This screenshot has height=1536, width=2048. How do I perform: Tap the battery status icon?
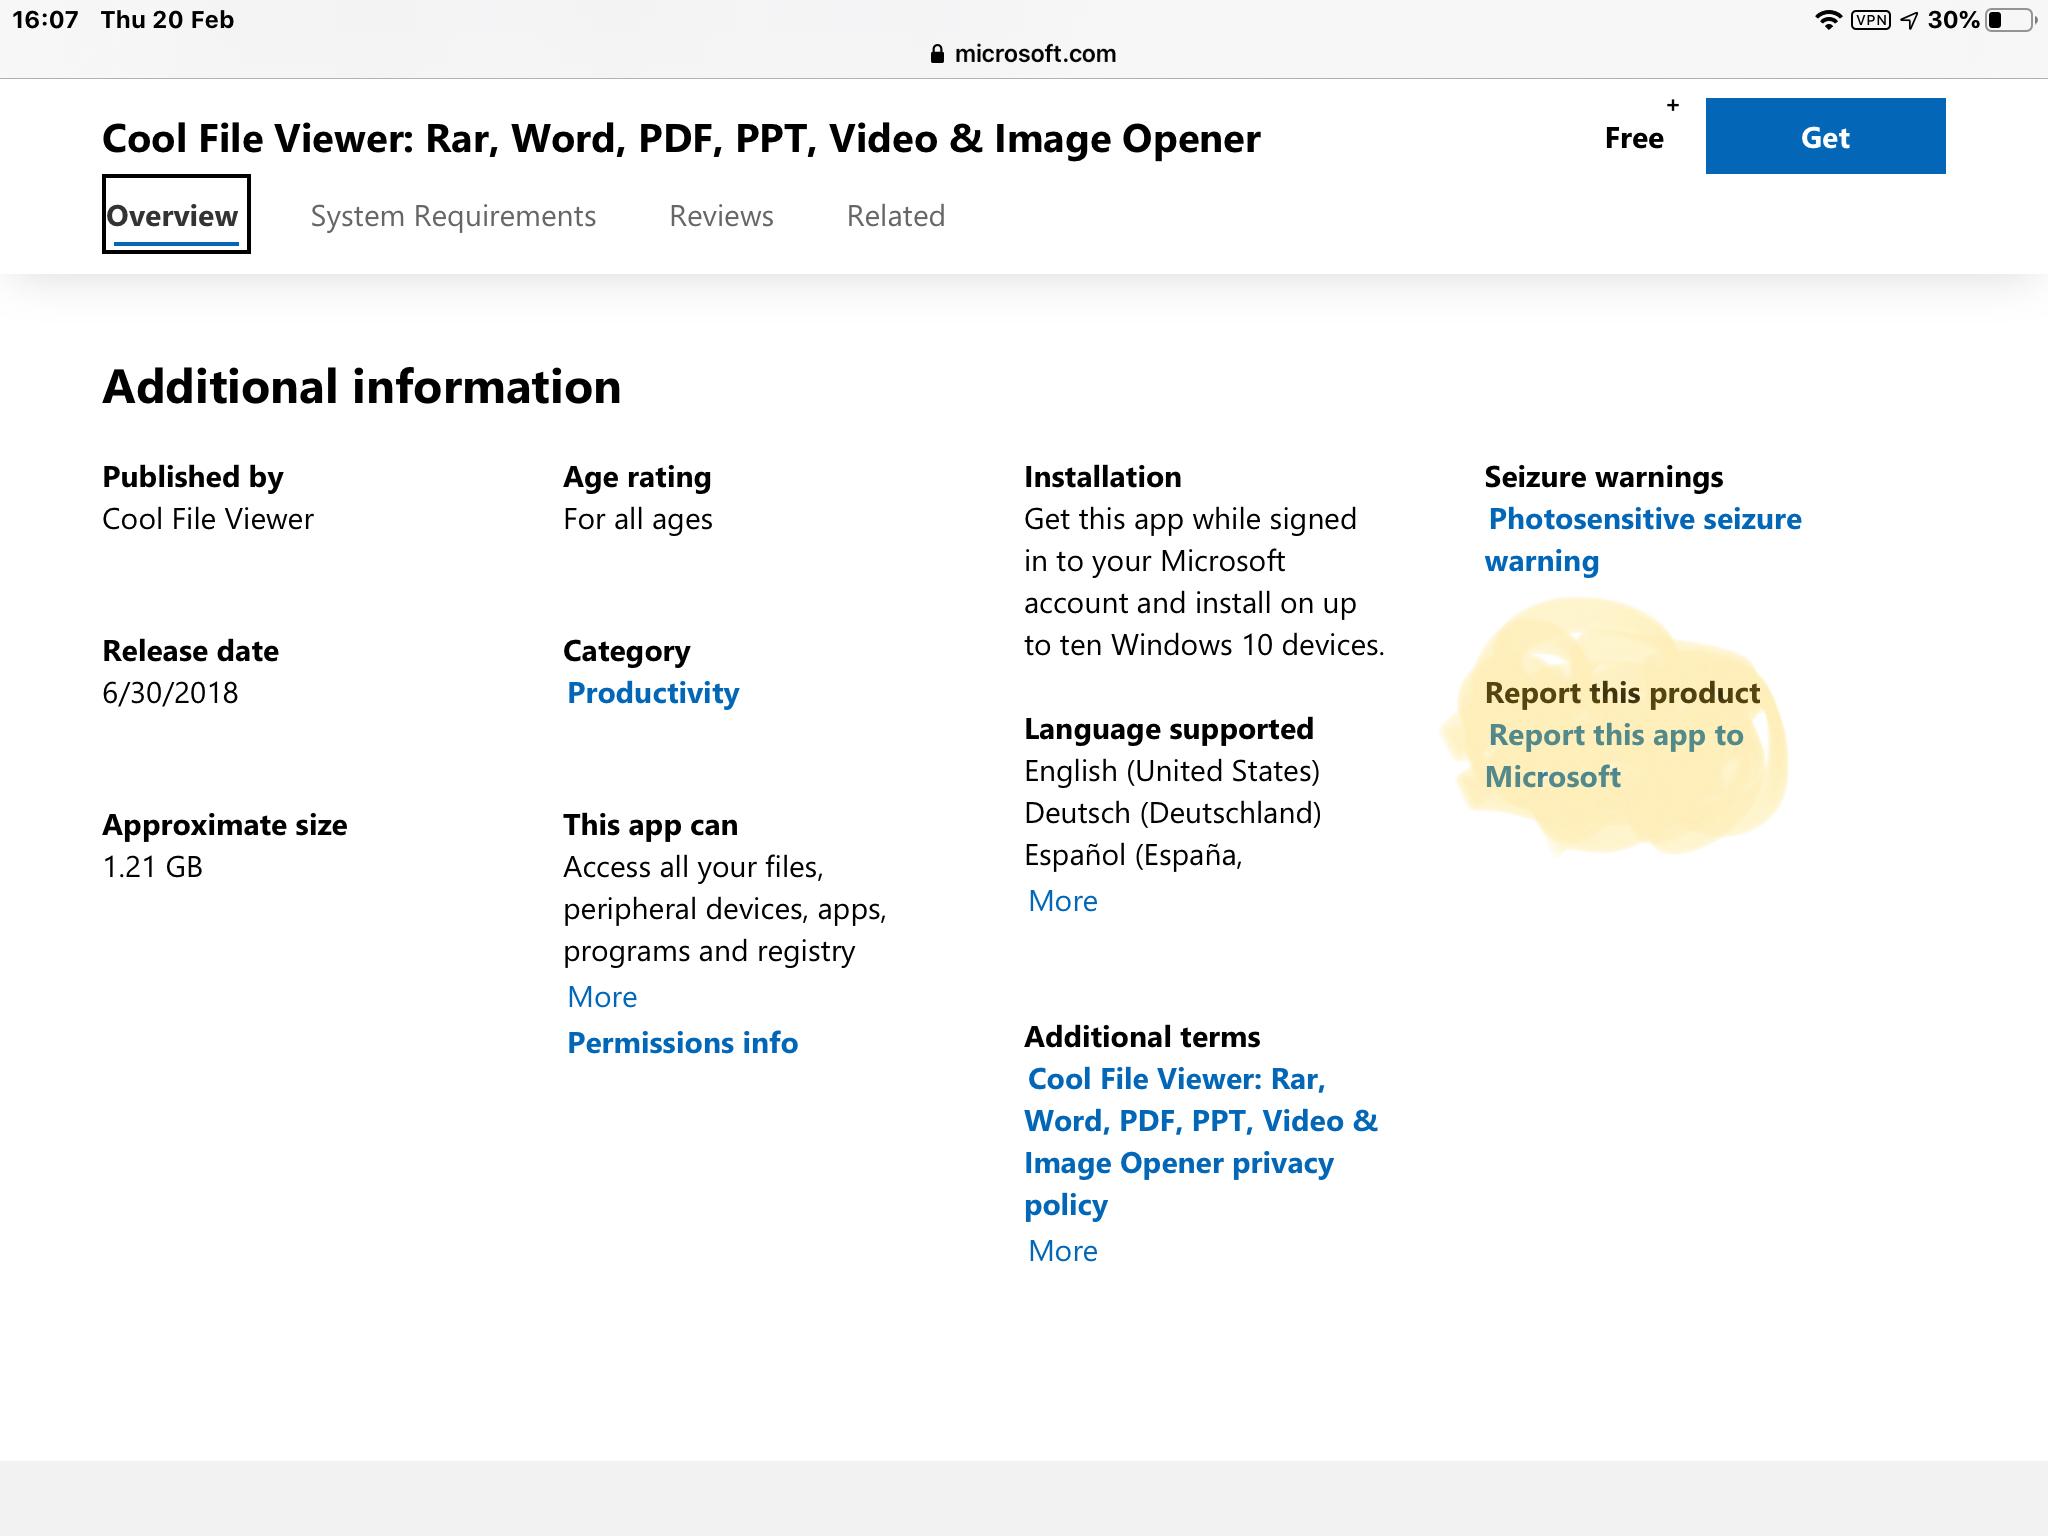tap(2011, 20)
